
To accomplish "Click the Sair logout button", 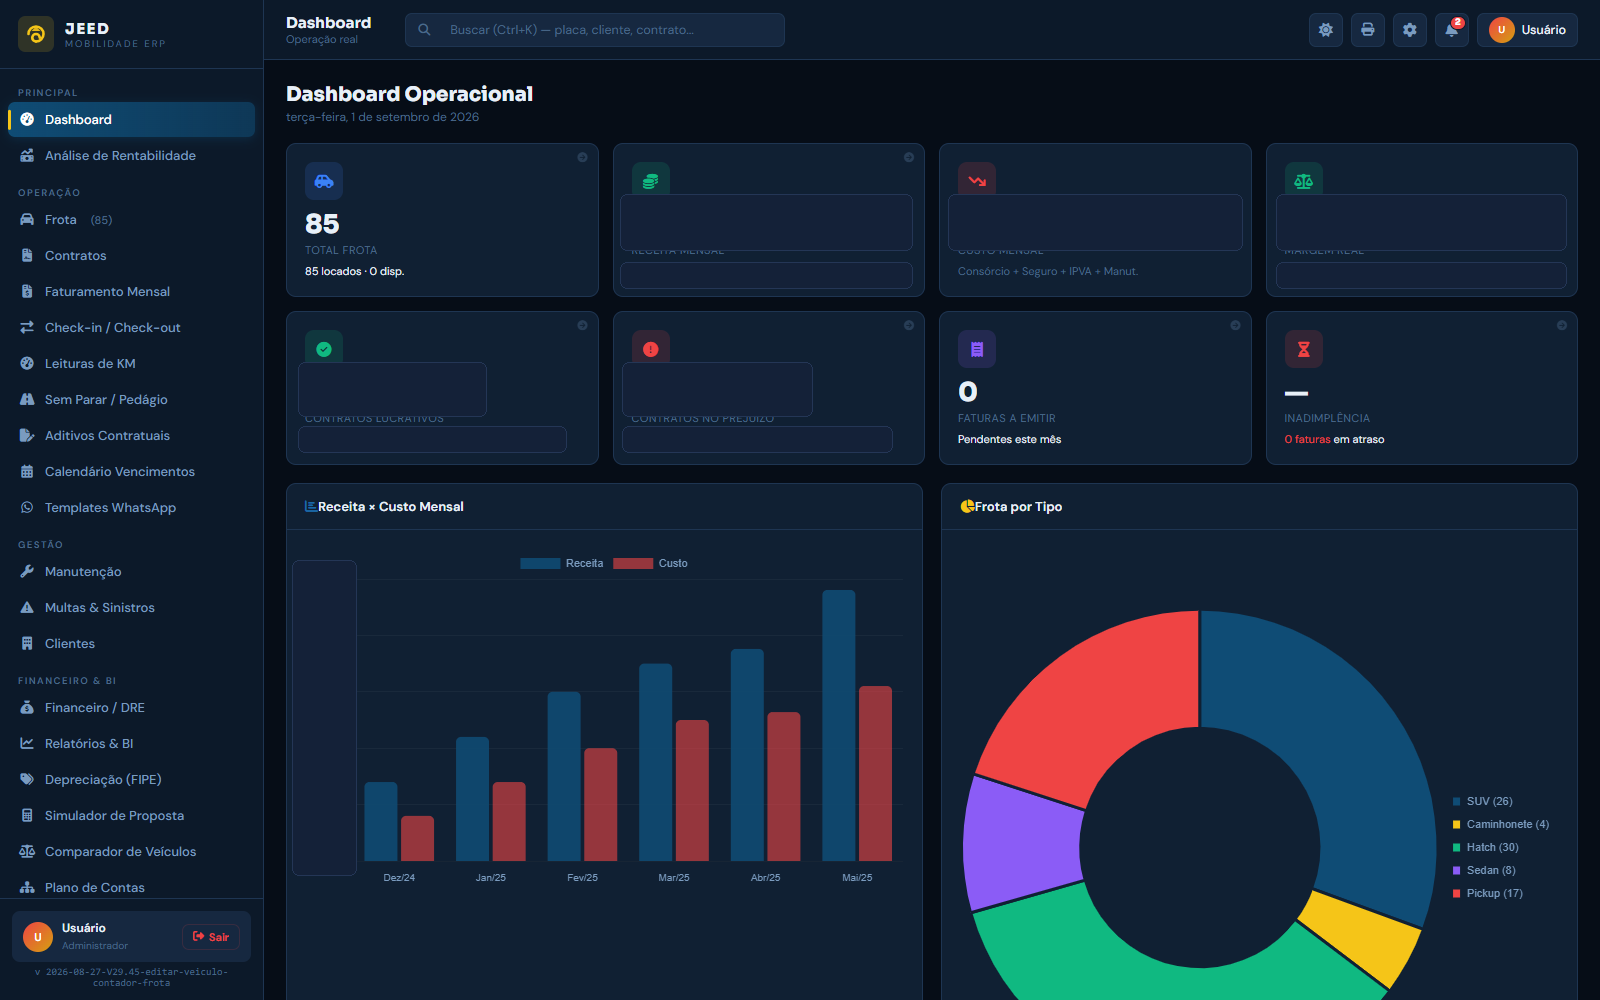I will [x=211, y=937].
